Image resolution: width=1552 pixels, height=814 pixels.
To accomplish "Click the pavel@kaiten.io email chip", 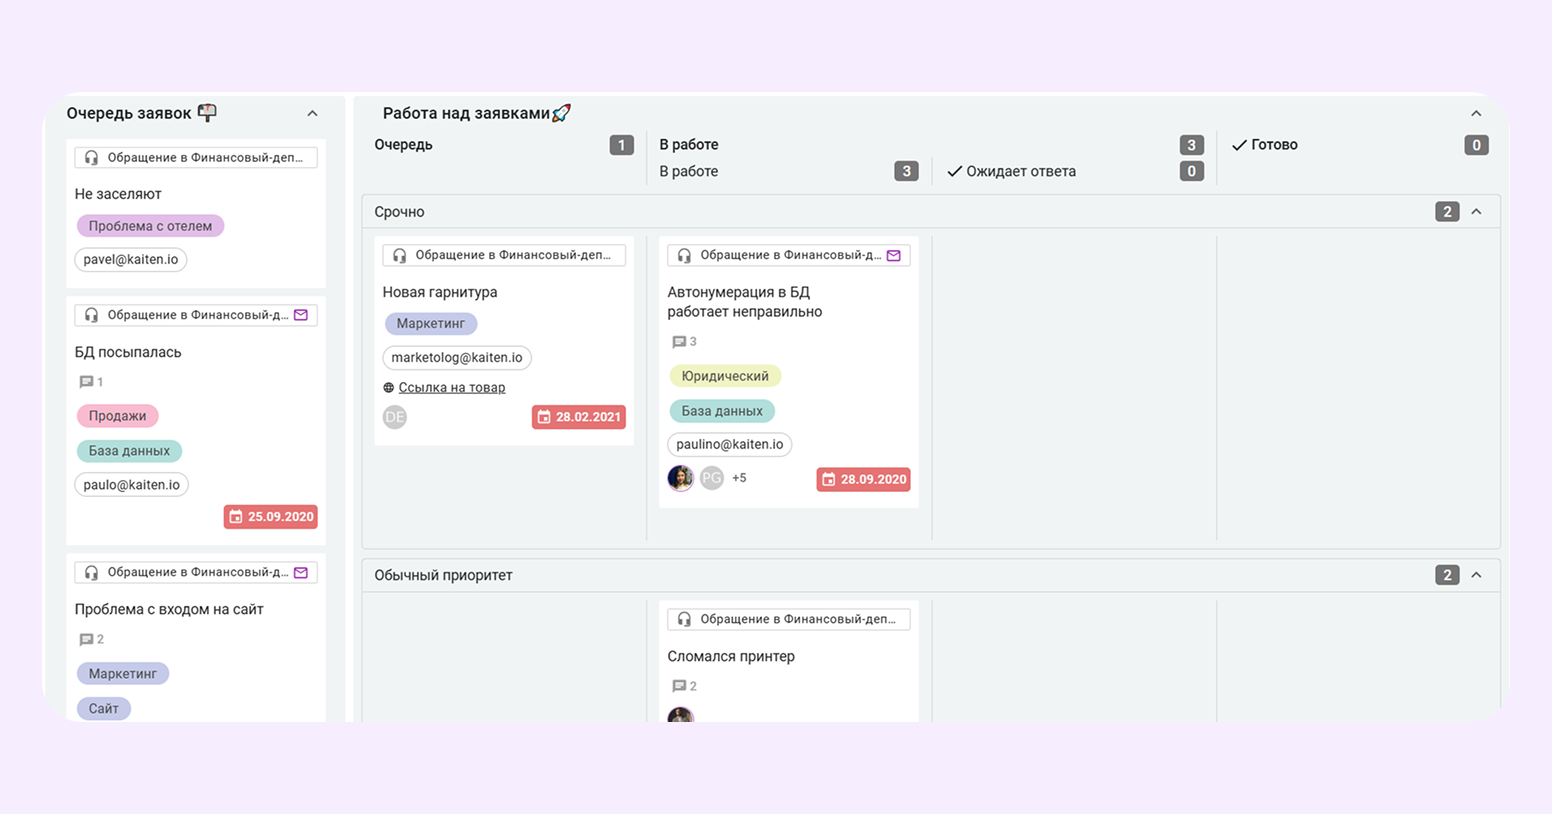I will (131, 260).
